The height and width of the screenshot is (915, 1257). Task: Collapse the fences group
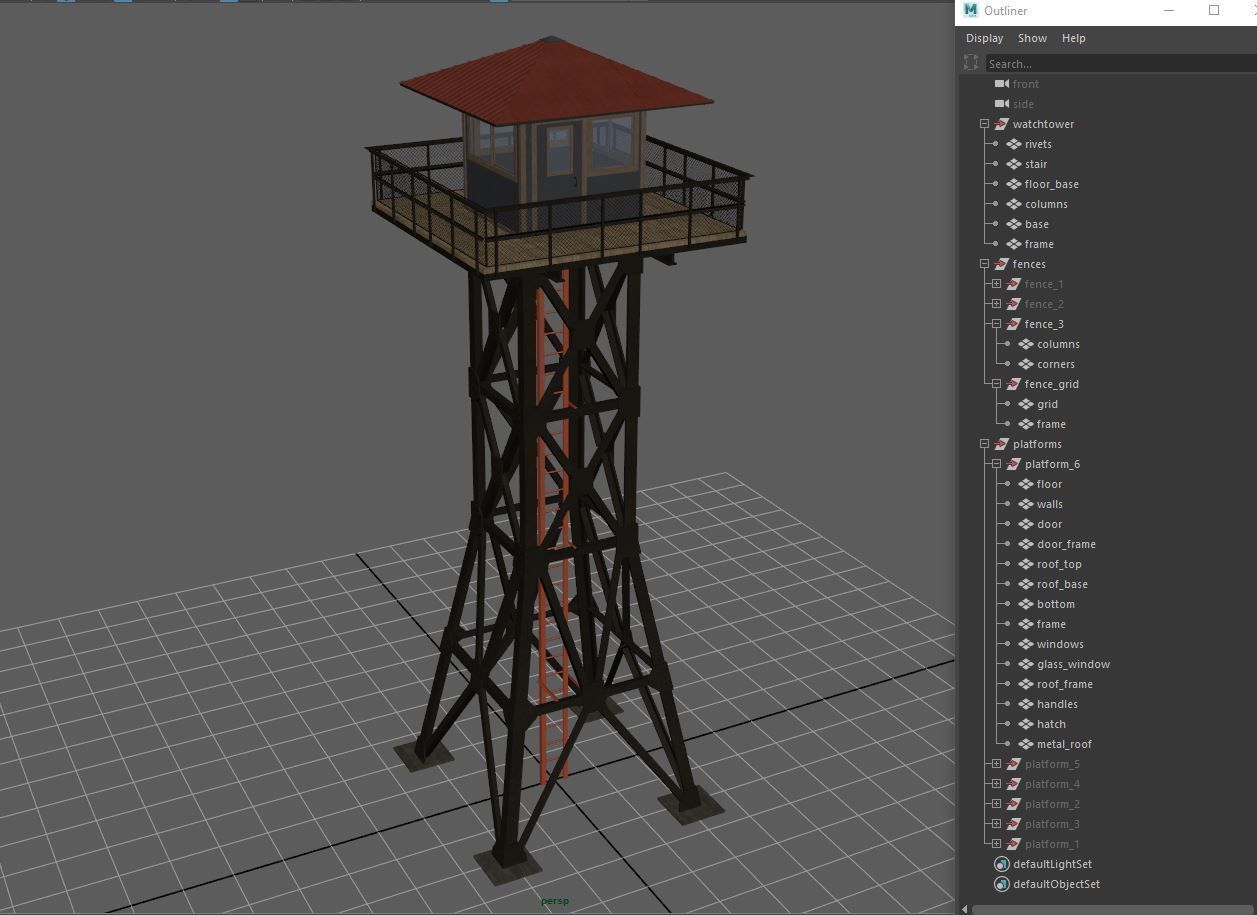tap(984, 264)
